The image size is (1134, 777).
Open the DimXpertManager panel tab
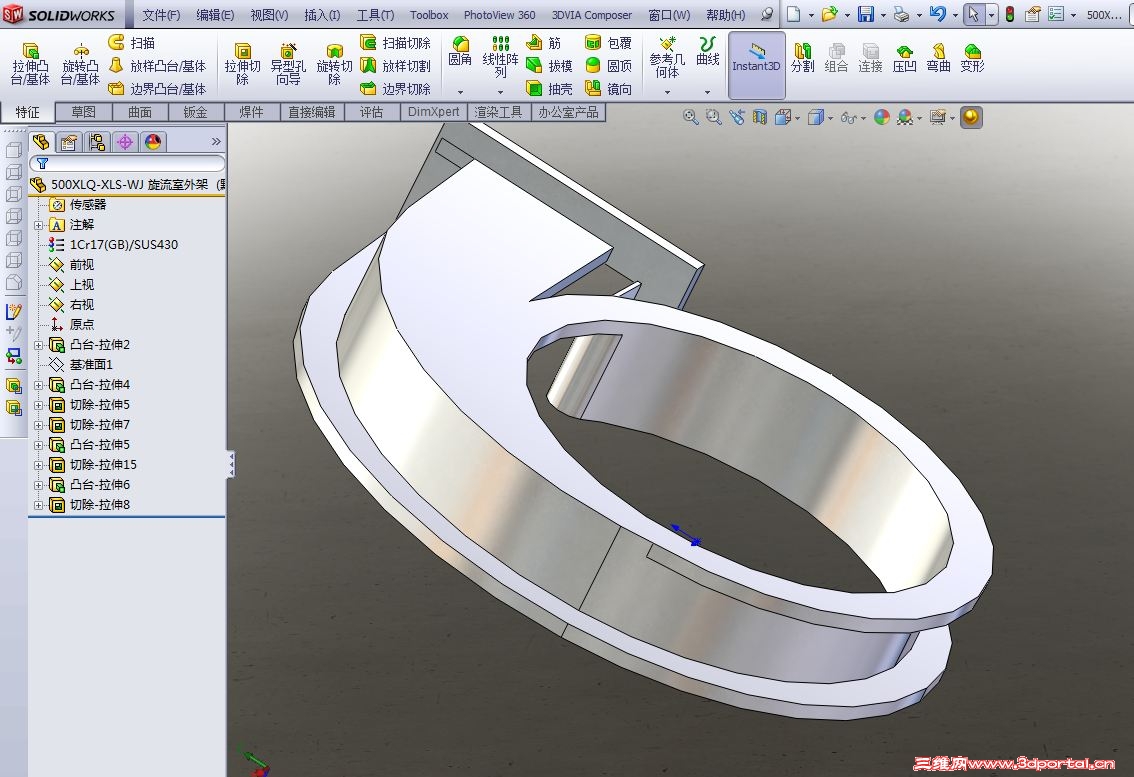pos(125,142)
